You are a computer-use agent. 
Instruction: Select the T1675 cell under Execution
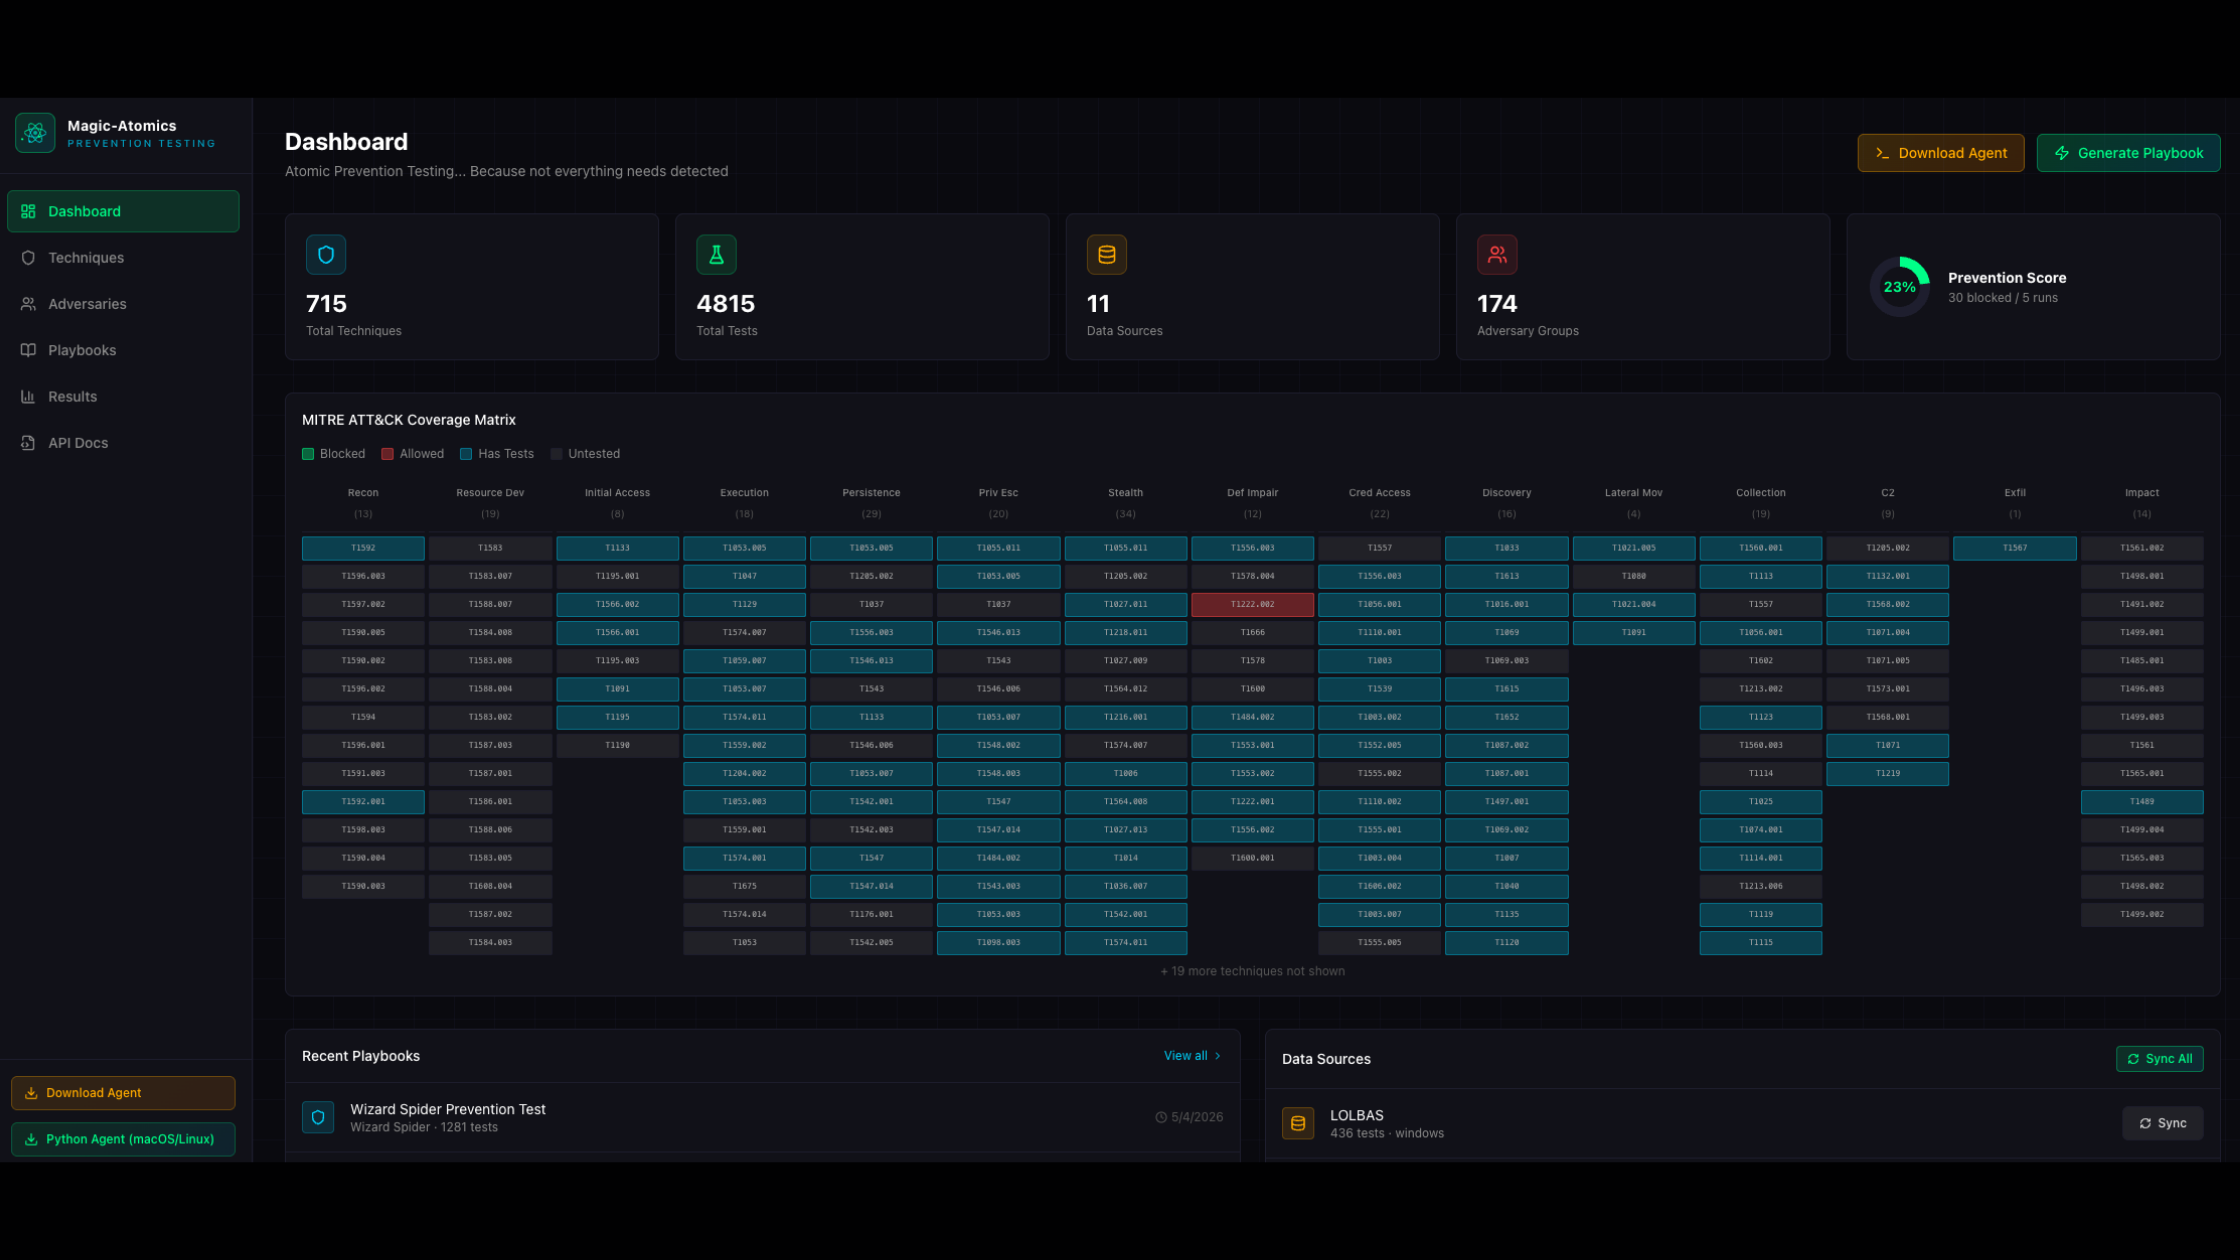tap(744, 886)
